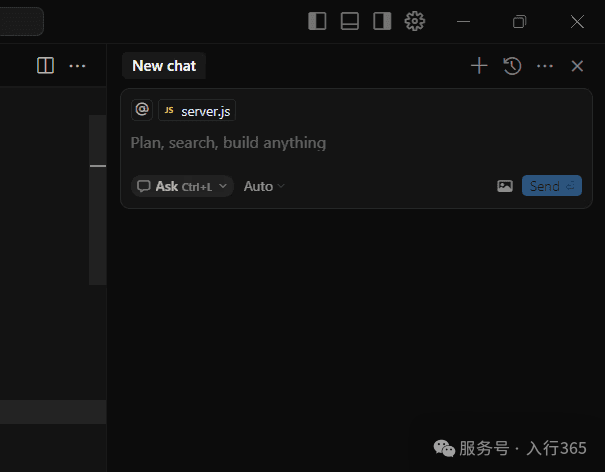Click the @ add context button
605x472 pixels.
coord(142,110)
